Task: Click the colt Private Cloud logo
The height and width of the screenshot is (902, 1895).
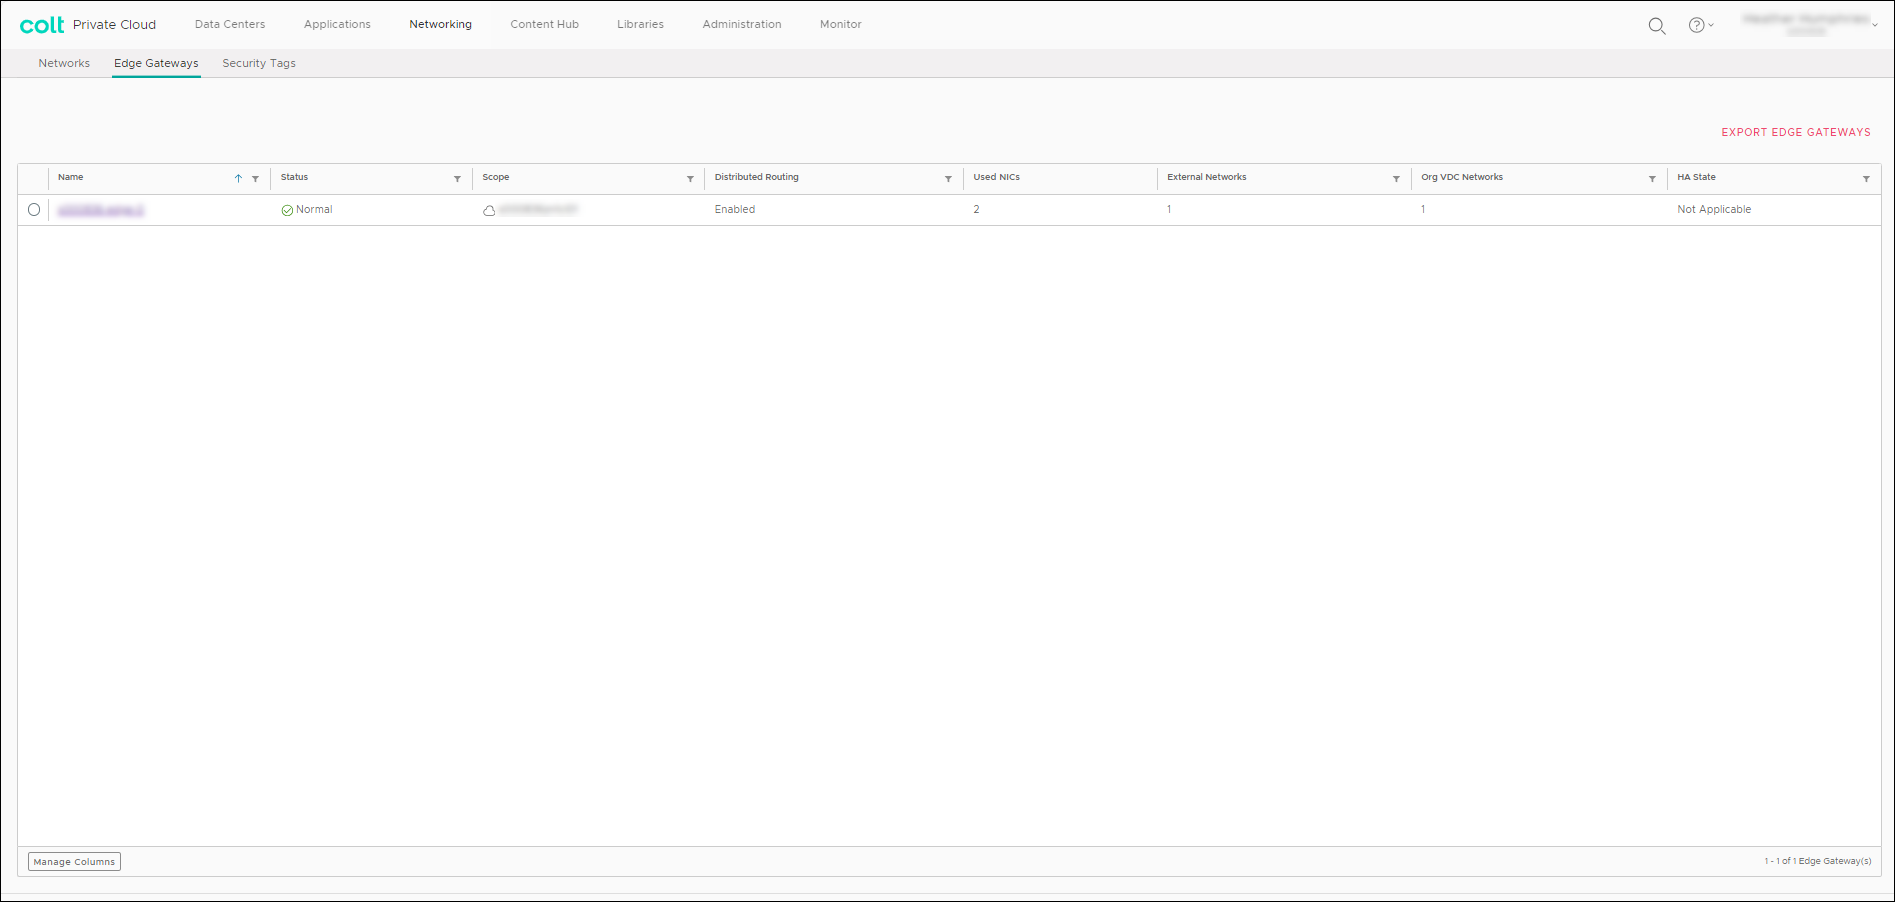Action: pos(88,25)
